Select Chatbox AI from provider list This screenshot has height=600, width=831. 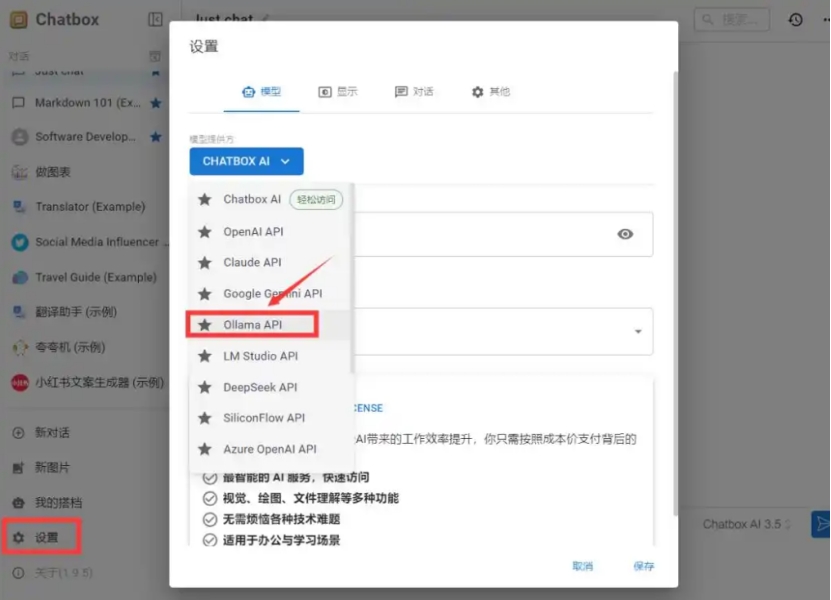tap(270, 200)
